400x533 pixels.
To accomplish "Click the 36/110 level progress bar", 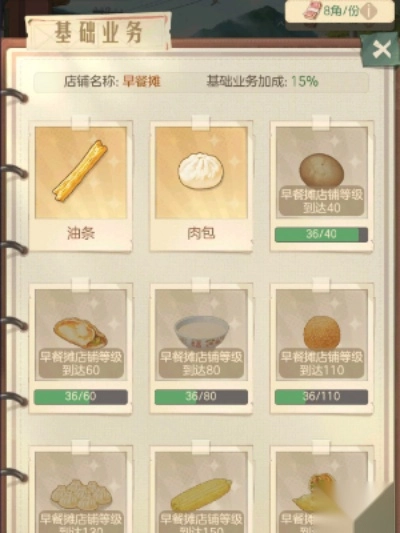I will 321,397.
